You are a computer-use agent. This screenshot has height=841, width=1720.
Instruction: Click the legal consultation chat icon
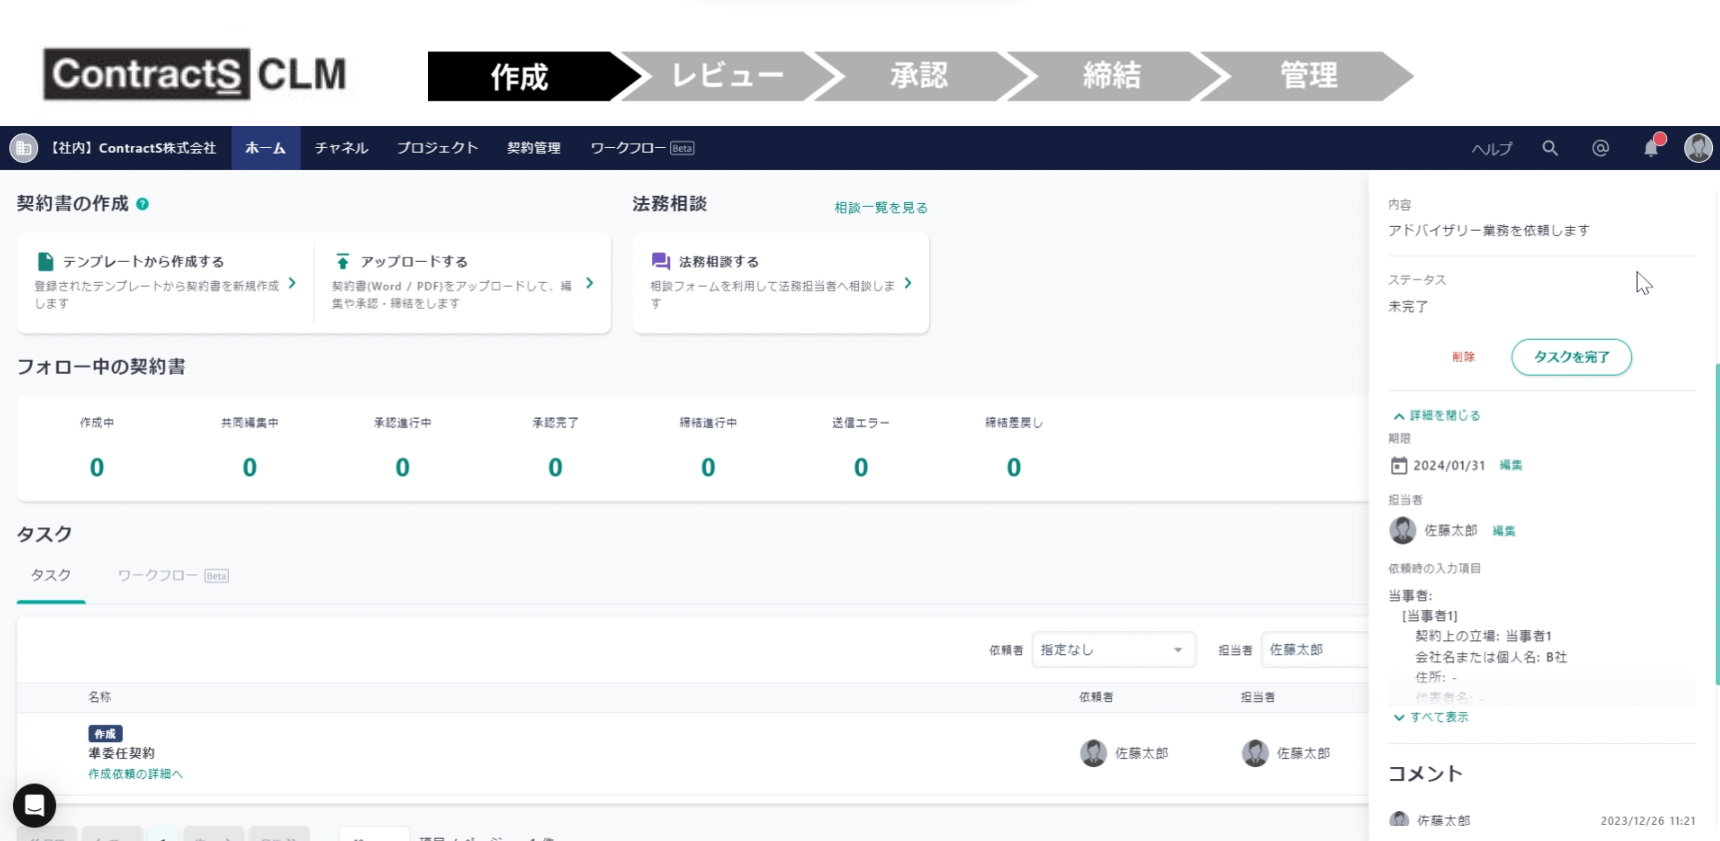point(660,261)
